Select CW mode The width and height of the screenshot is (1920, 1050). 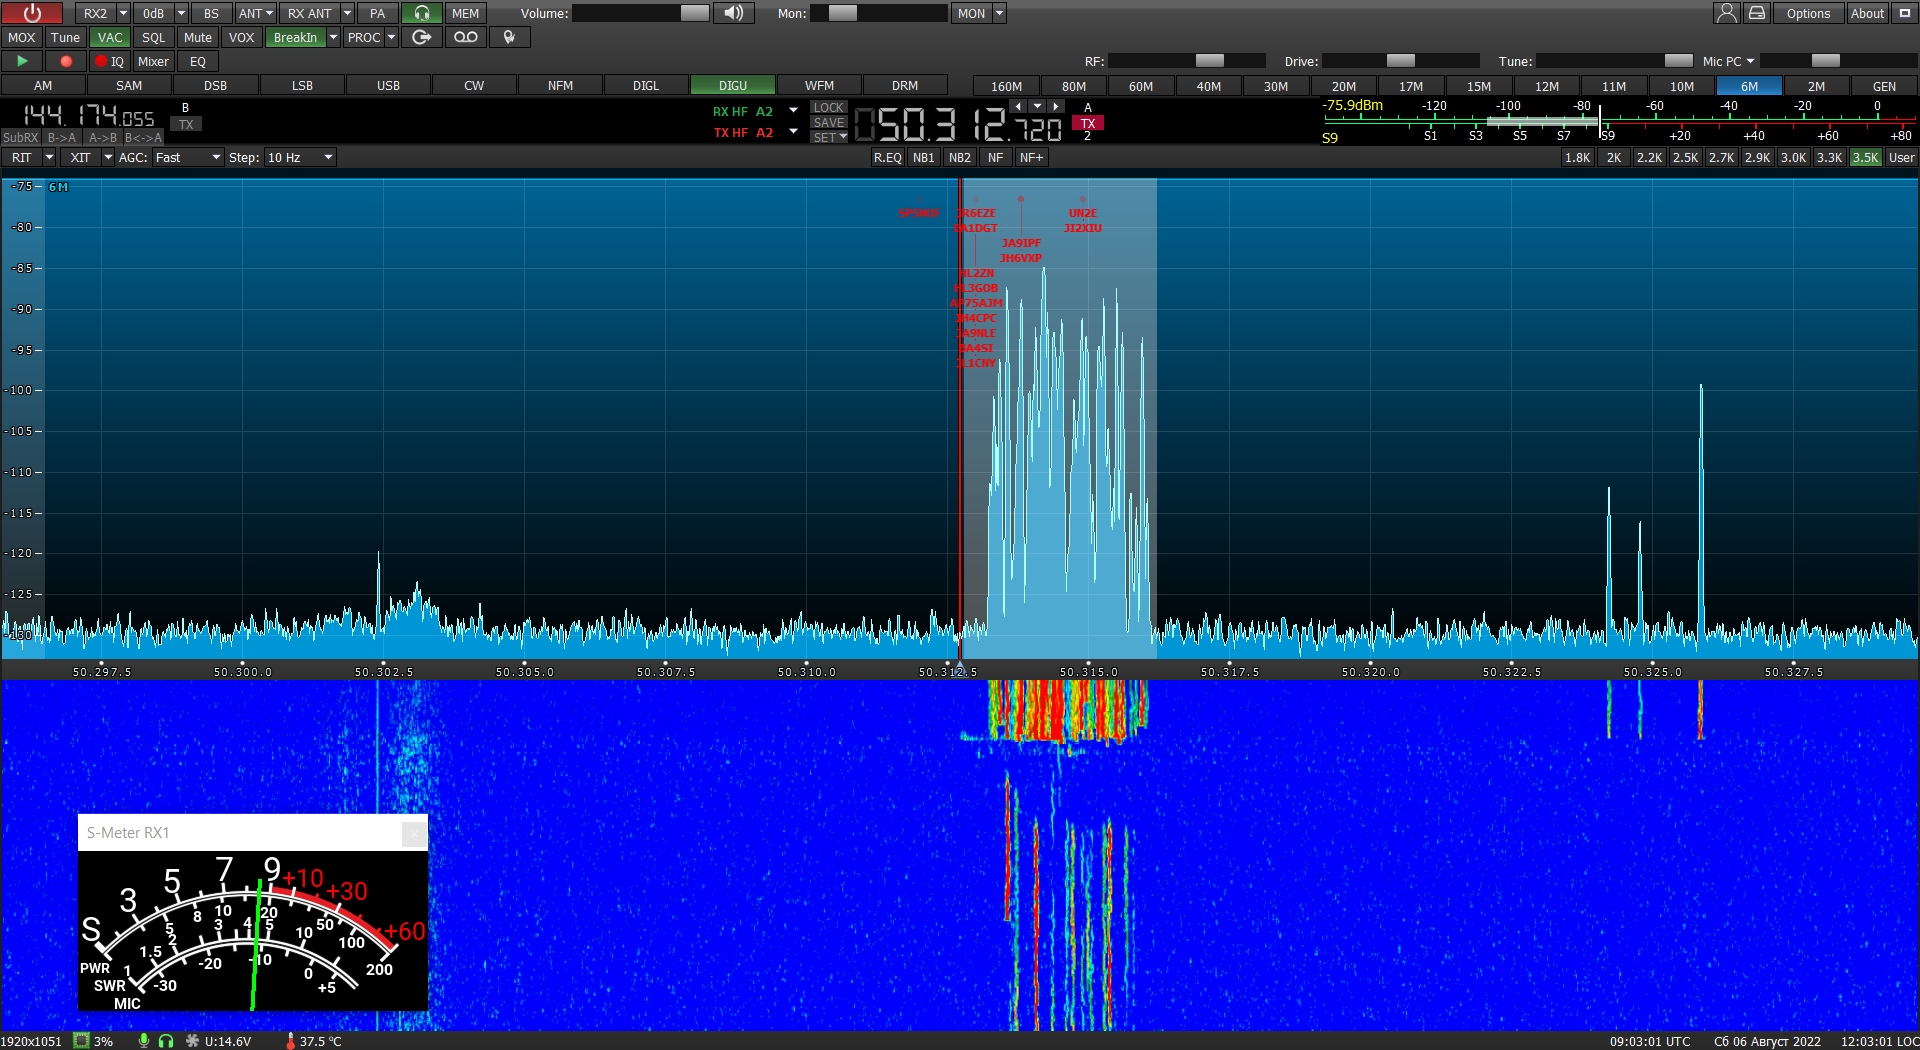[x=474, y=85]
